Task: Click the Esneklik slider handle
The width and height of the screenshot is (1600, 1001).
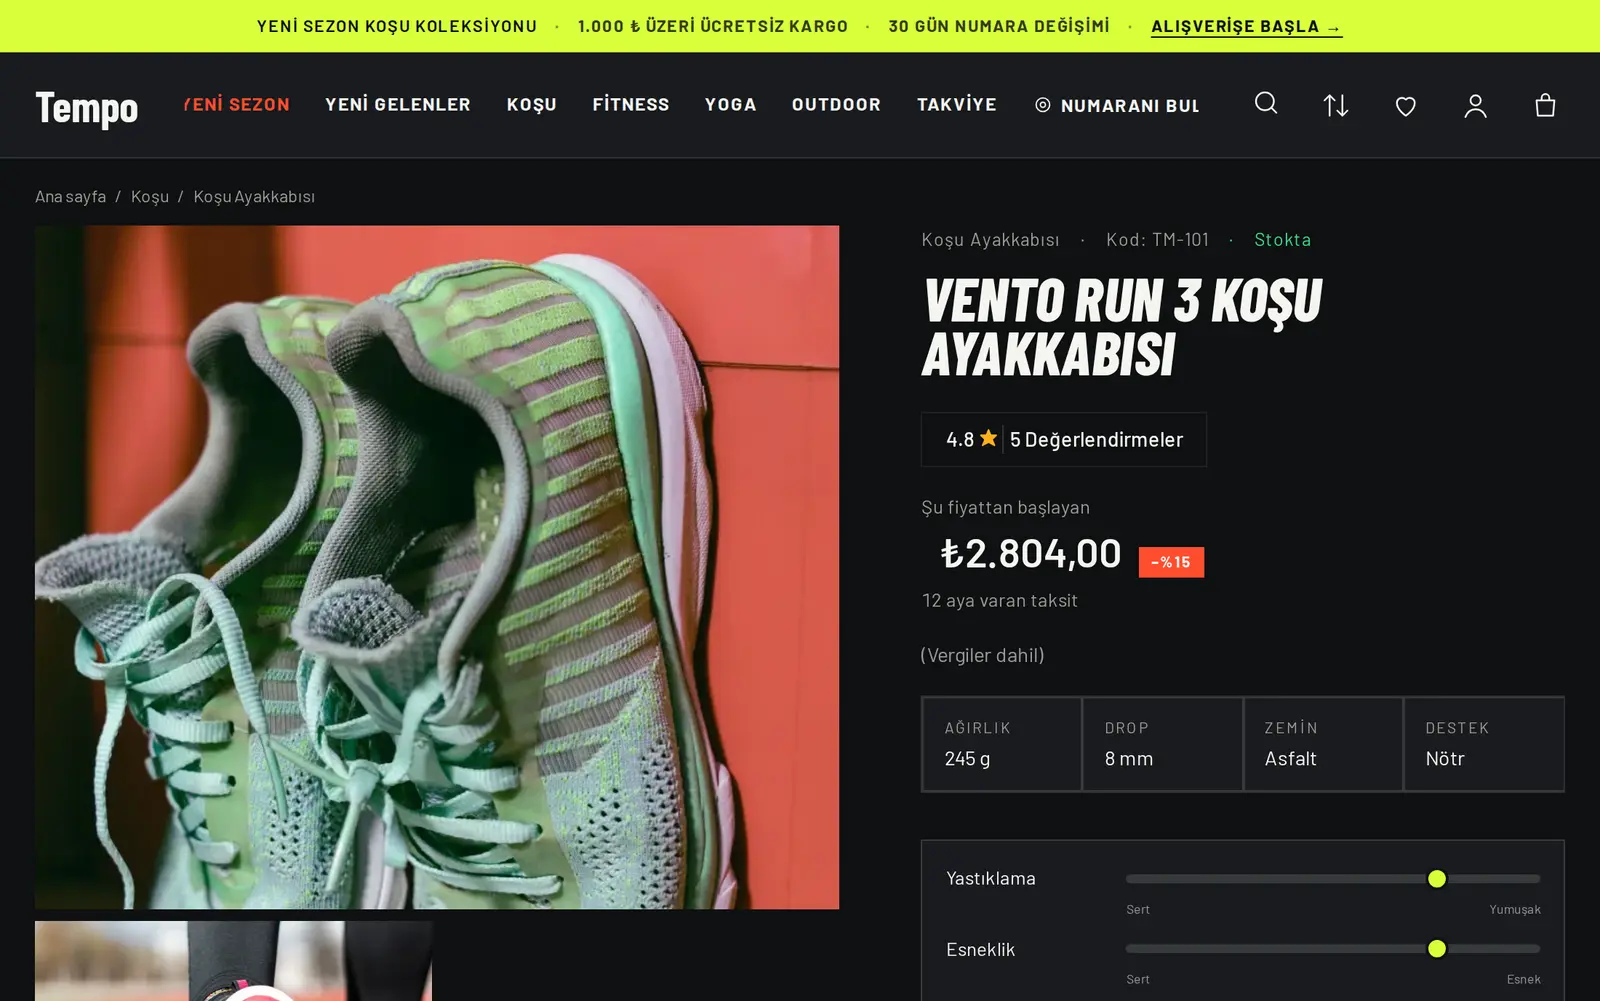Action: 1437,949
